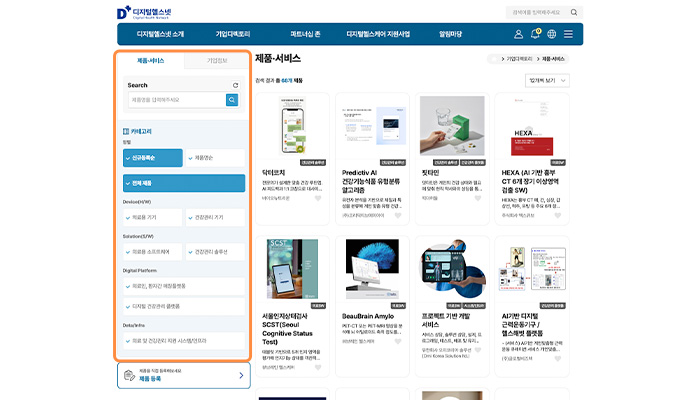The image size is (700, 400).
Task: Open the 디지털헬스케어 지원사업 nav menu
Action: [x=378, y=34]
